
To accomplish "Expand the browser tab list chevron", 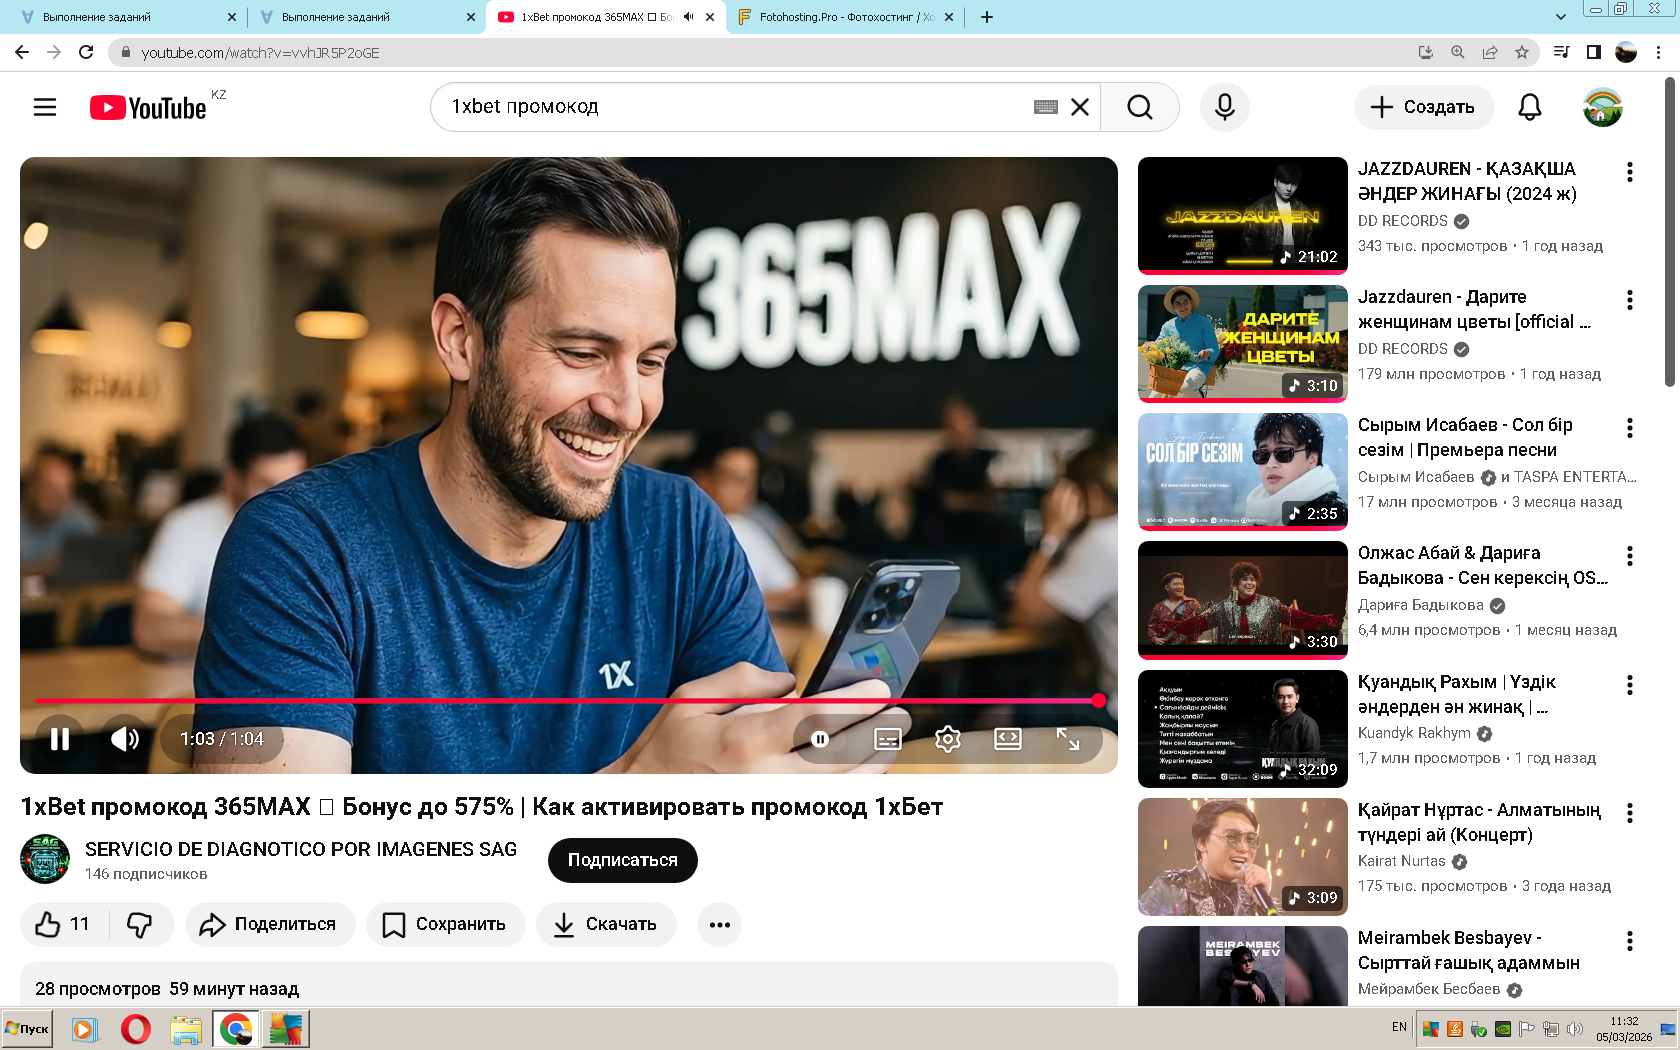I will [x=1560, y=17].
